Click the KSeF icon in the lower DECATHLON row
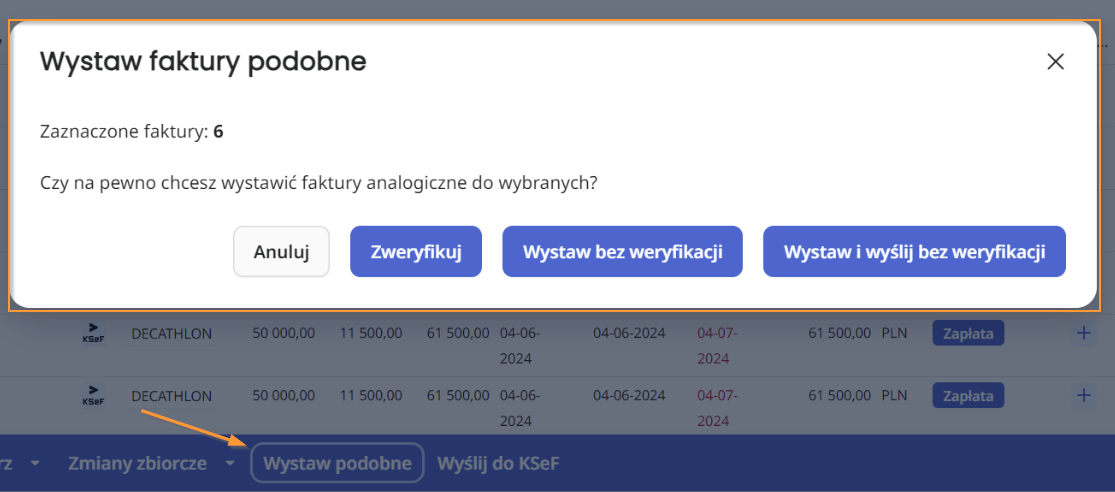Viewport: 1115px width, 492px height. [x=93, y=395]
